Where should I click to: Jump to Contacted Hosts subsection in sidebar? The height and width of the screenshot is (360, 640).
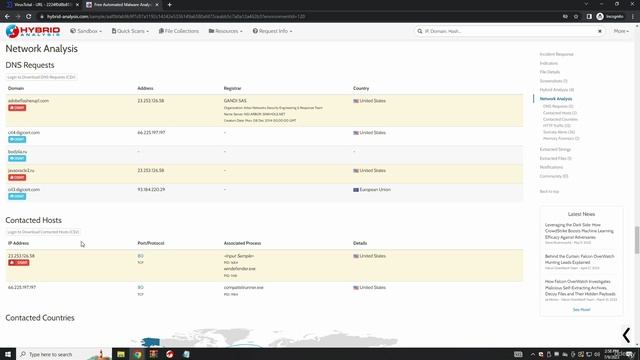pos(560,113)
